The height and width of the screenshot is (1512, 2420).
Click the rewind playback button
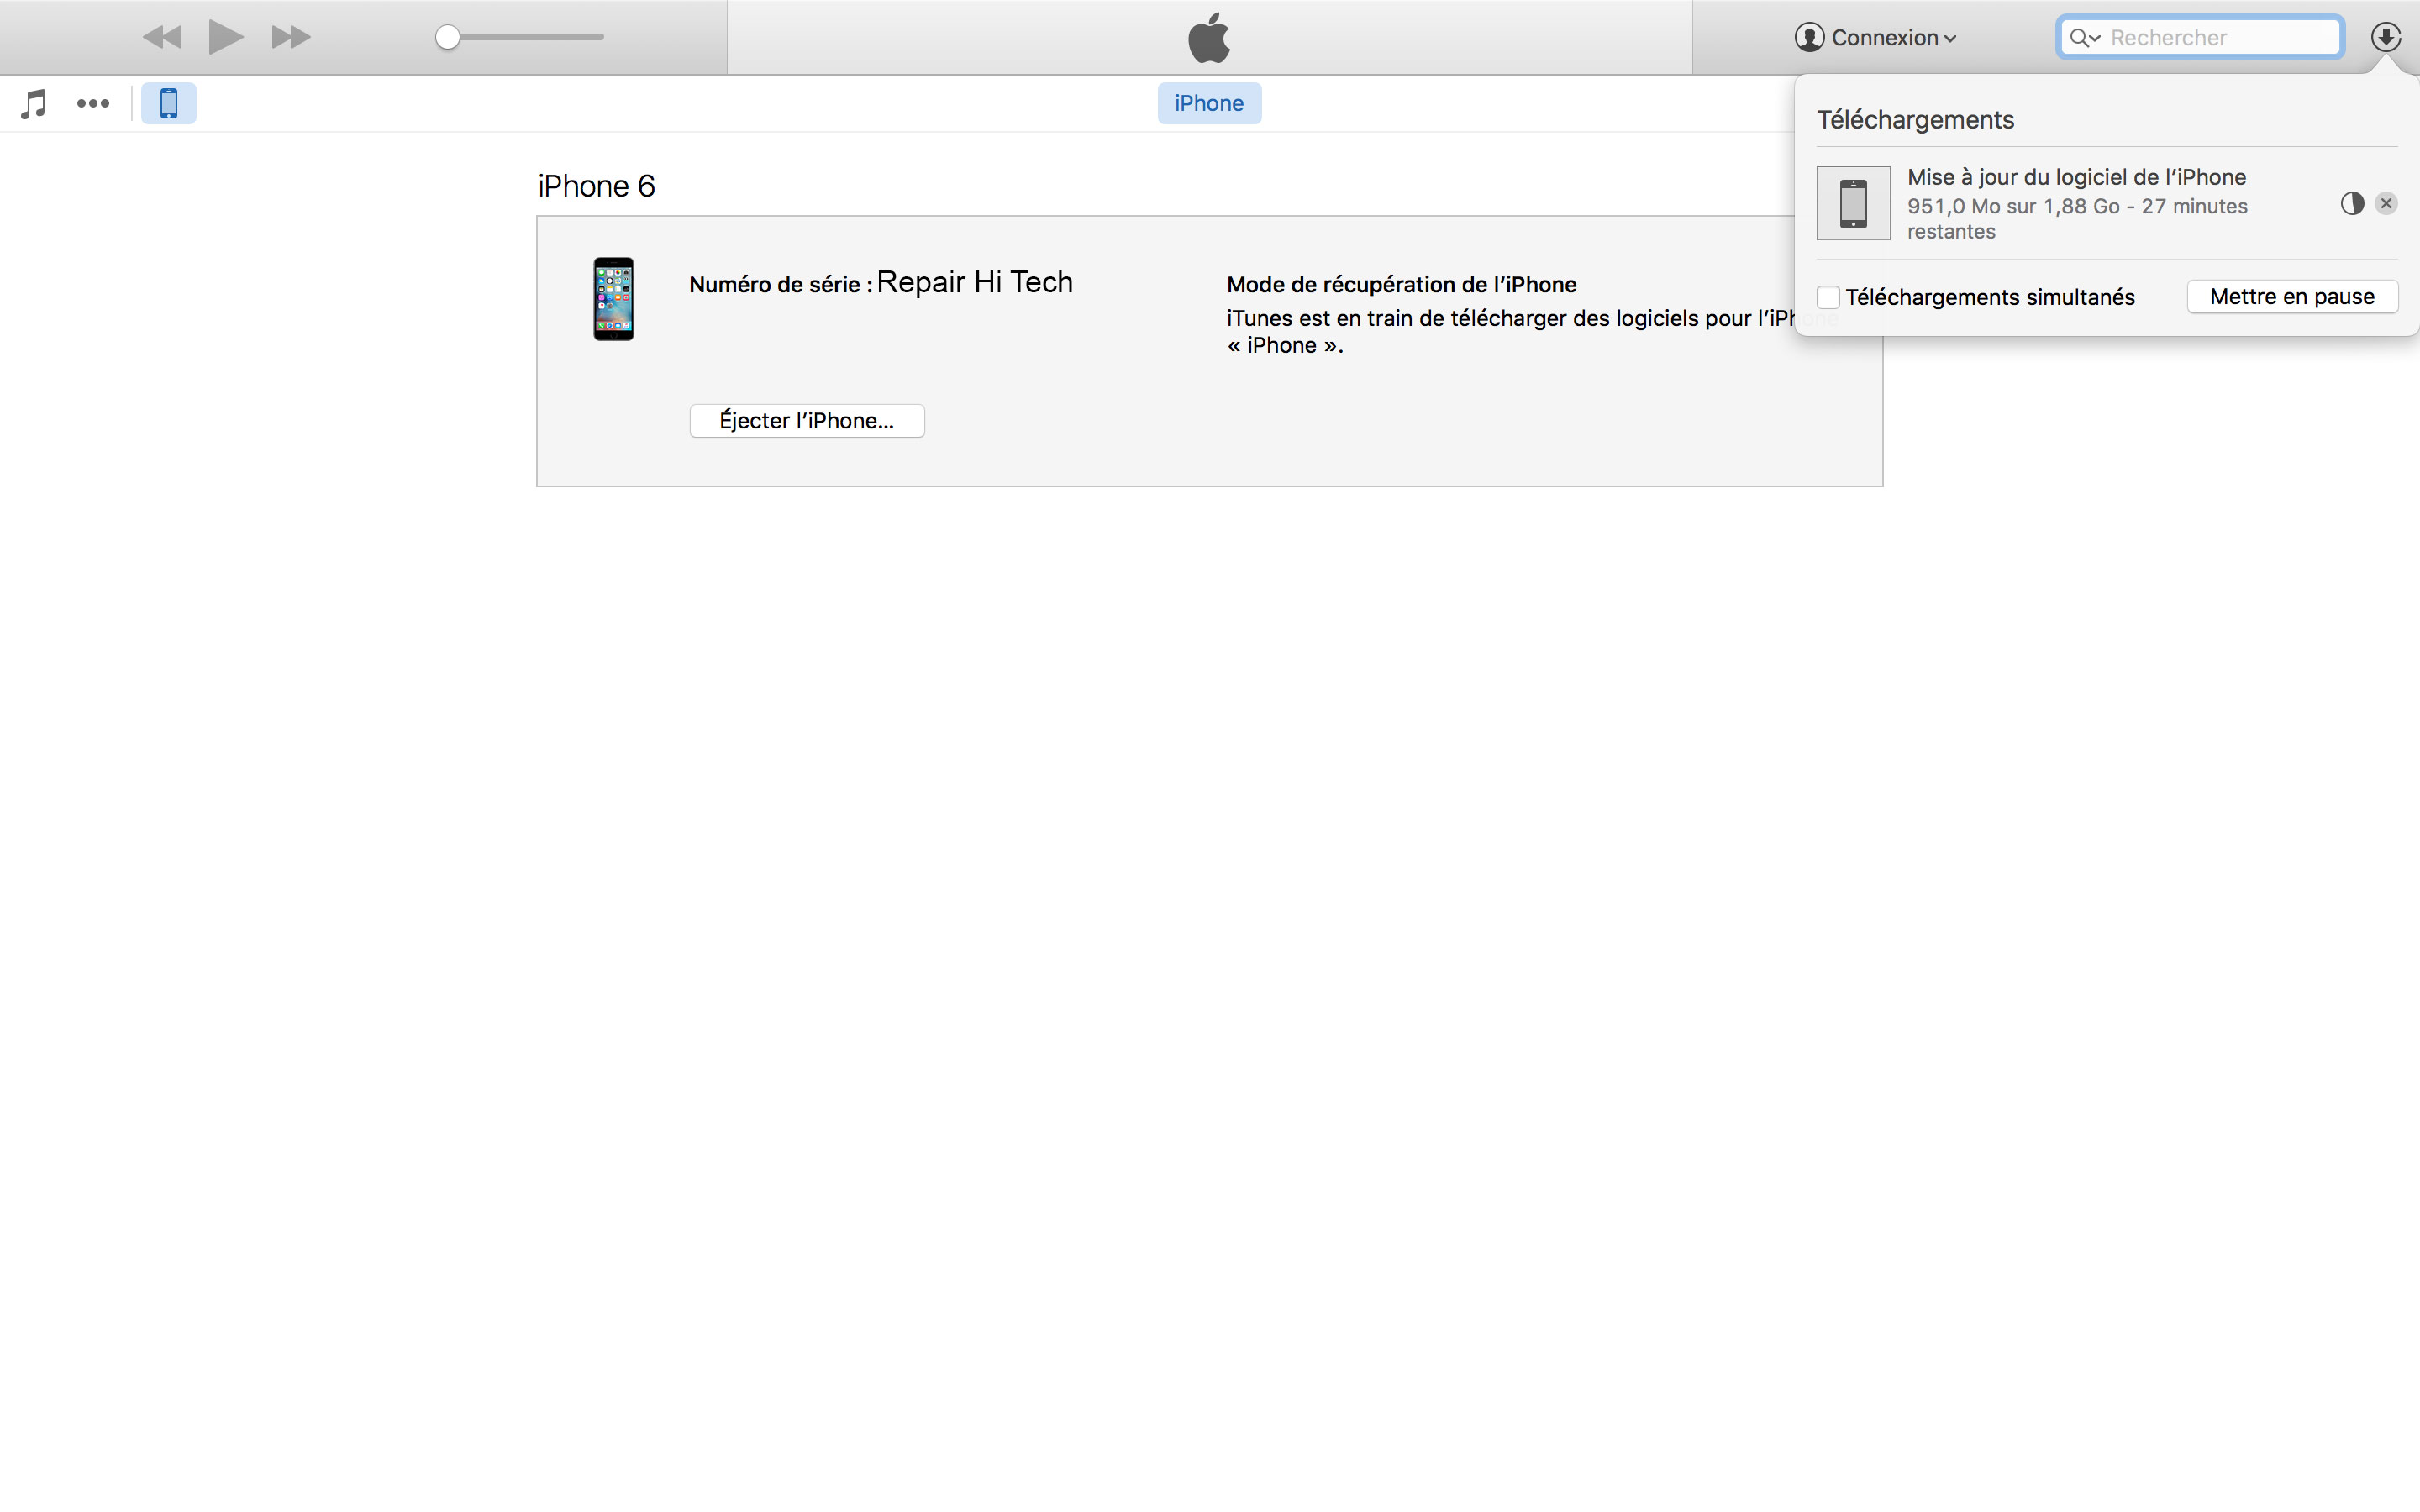click(162, 37)
